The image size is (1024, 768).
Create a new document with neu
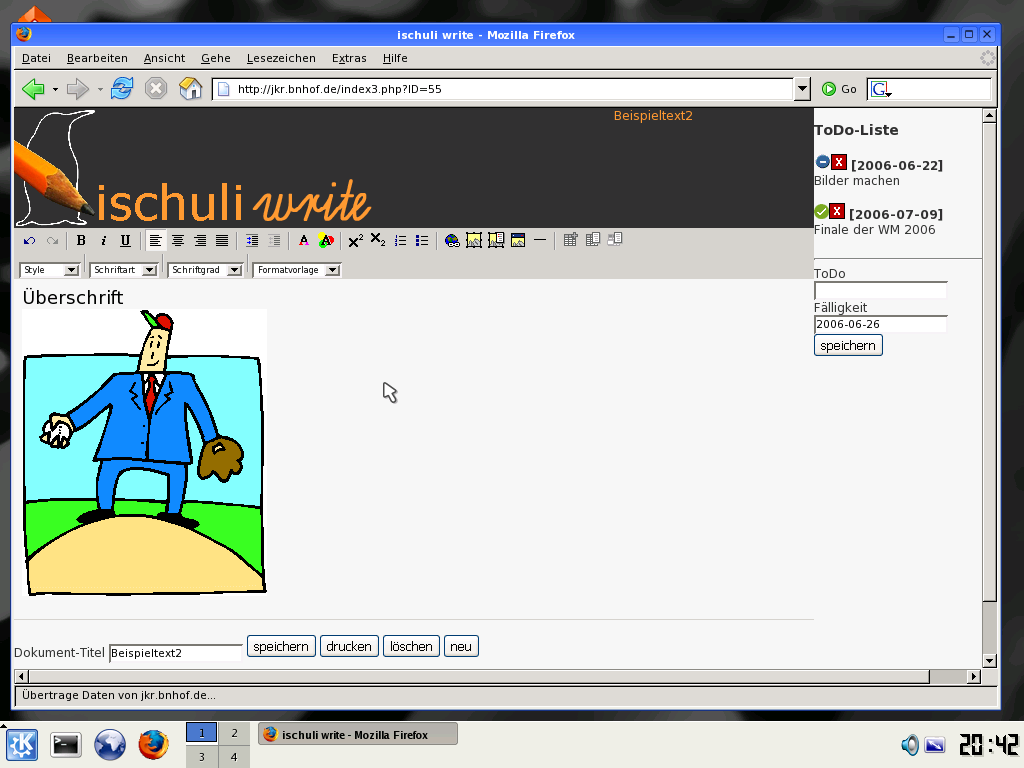(461, 647)
